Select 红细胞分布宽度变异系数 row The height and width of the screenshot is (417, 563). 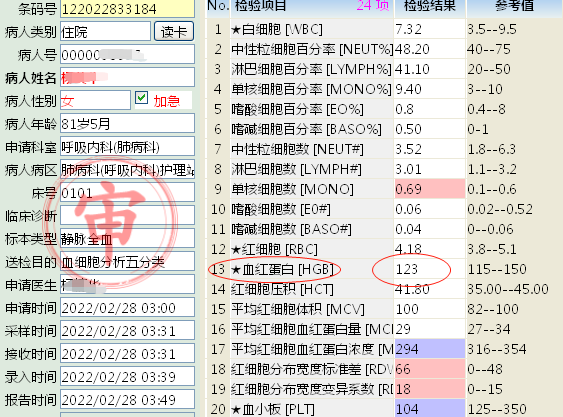384,389
